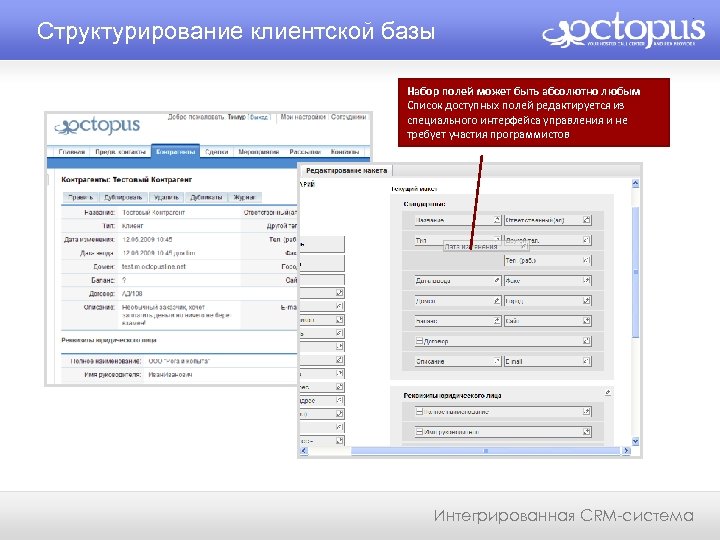Click edit icon of Реквизиты юридического лица section
This screenshot has width=720, height=540.
click(608, 393)
